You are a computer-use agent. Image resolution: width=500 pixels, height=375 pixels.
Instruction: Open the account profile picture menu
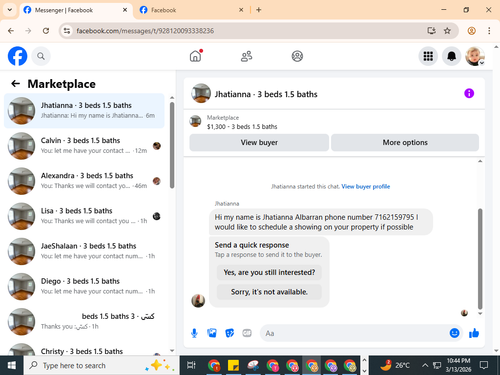coord(475,56)
